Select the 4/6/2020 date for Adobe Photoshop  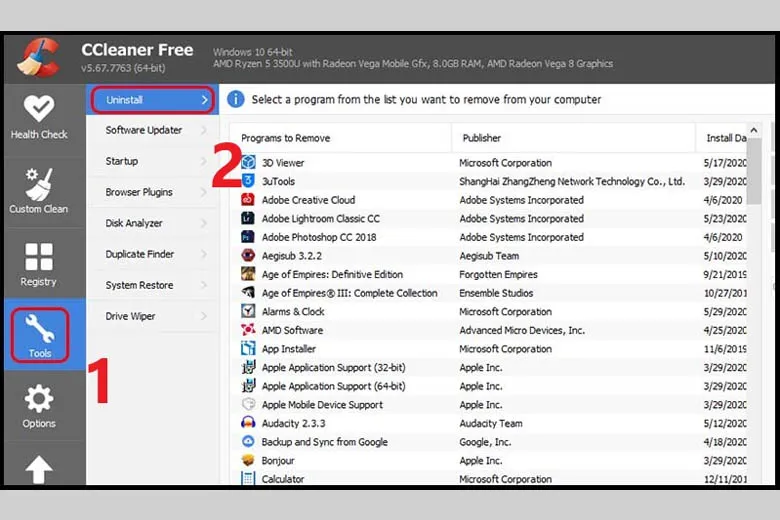point(723,237)
